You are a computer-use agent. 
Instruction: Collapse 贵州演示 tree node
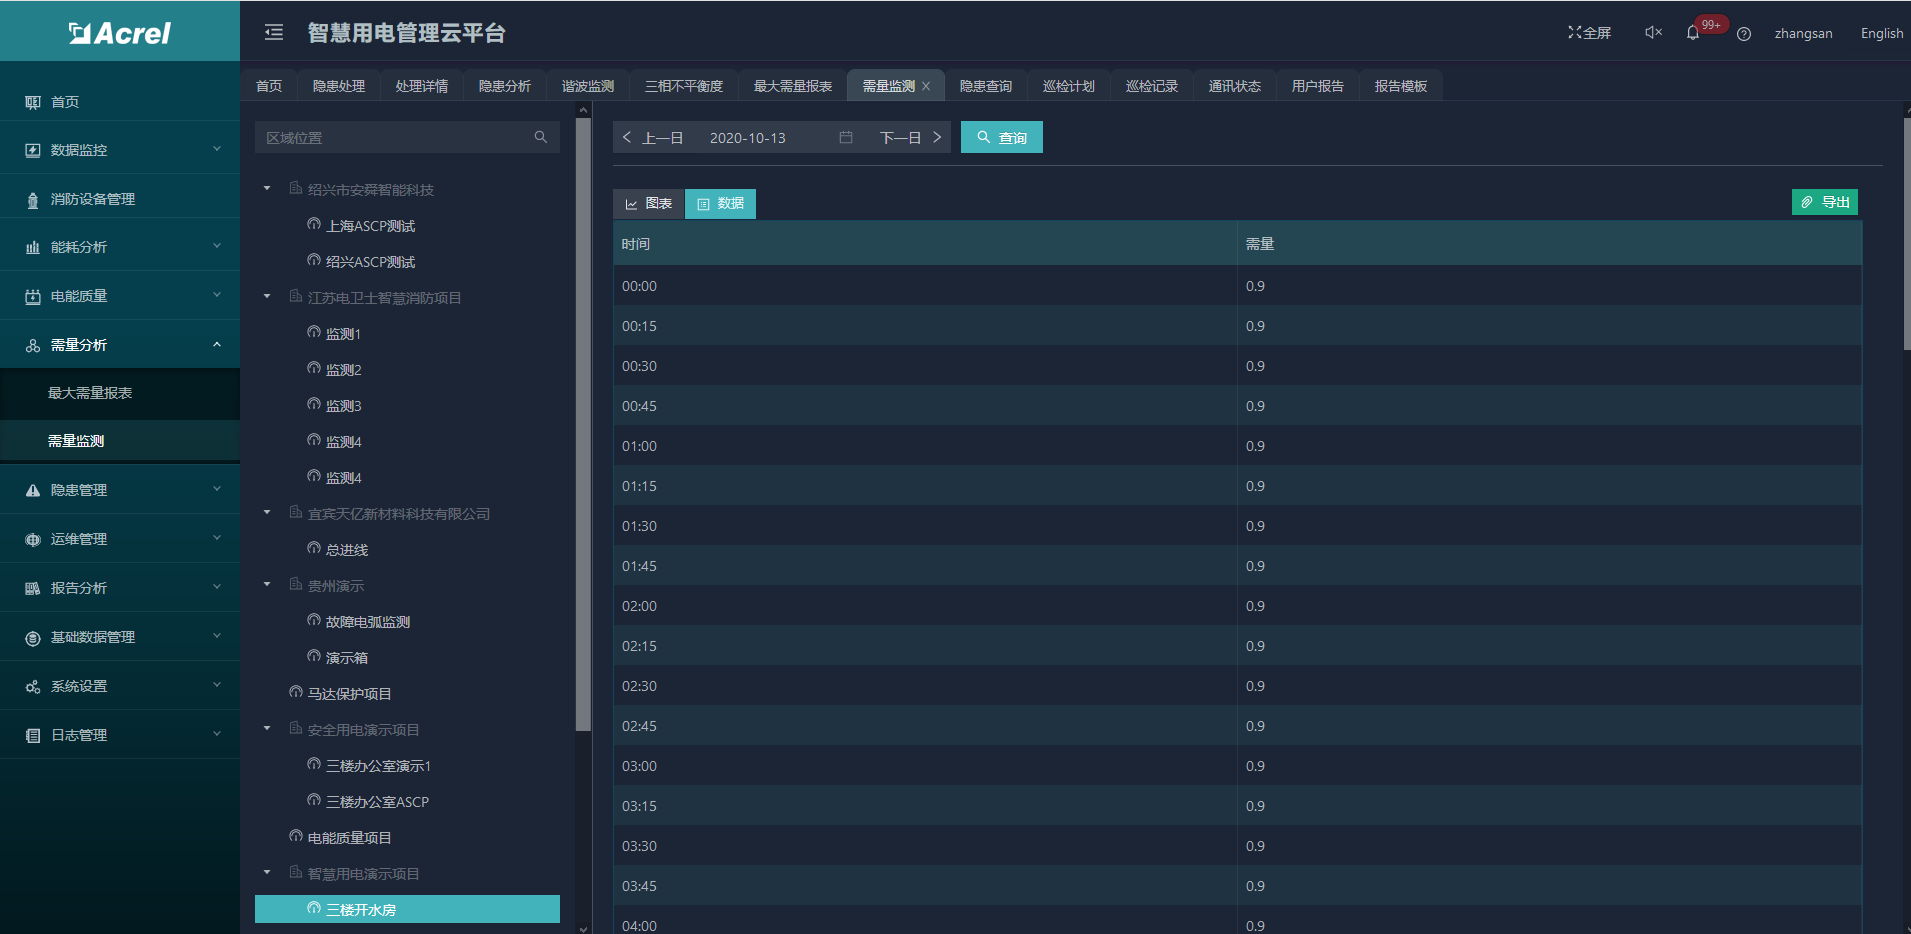pyautogui.click(x=267, y=585)
